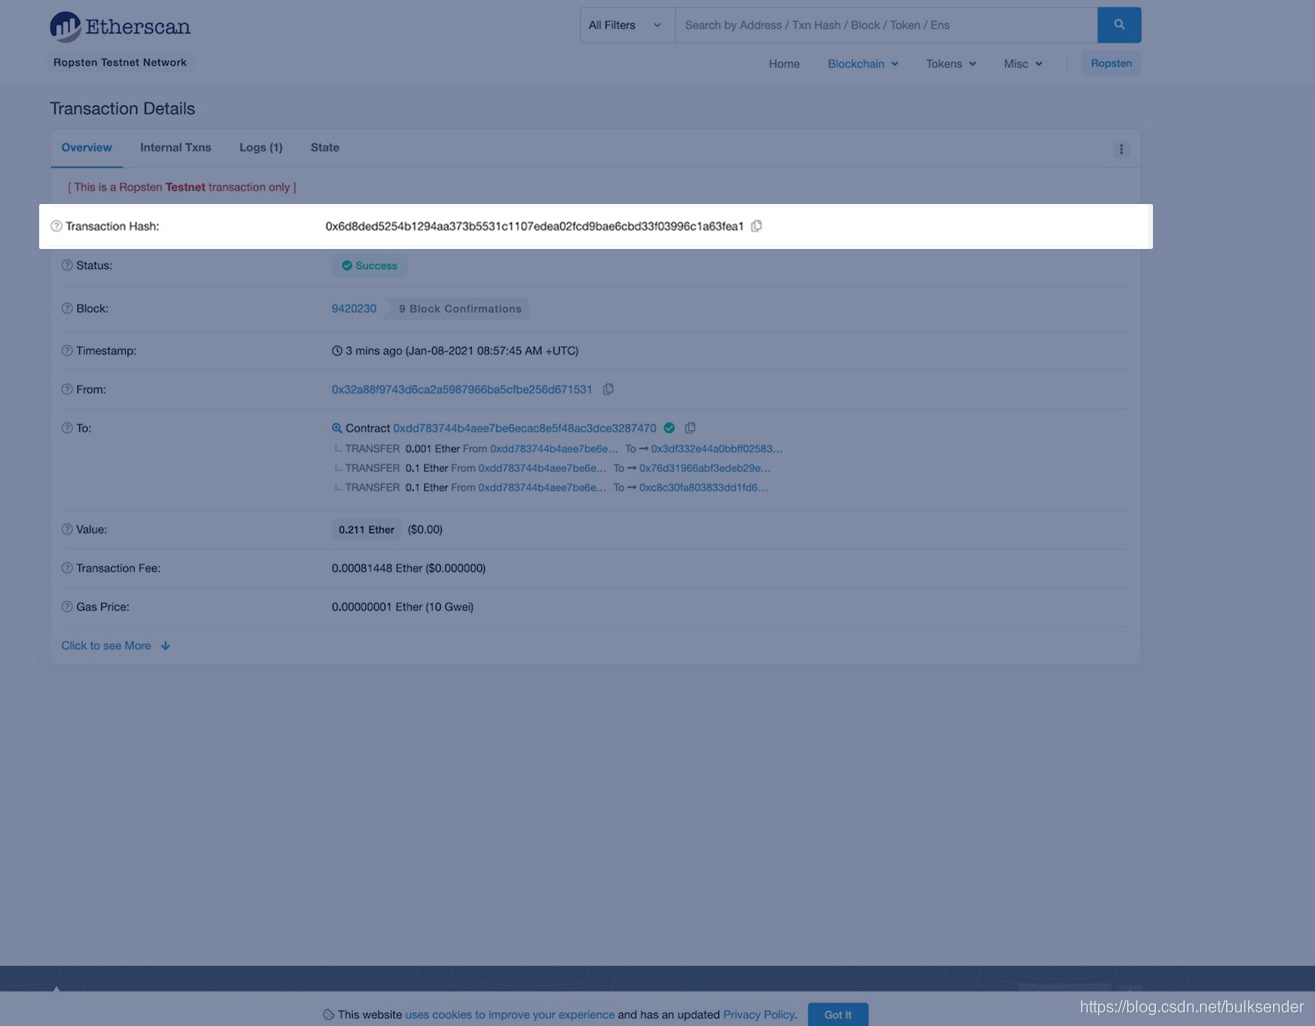Click Got It on cookie banner
Image resolution: width=1315 pixels, height=1026 pixels.
[x=838, y=1014]
